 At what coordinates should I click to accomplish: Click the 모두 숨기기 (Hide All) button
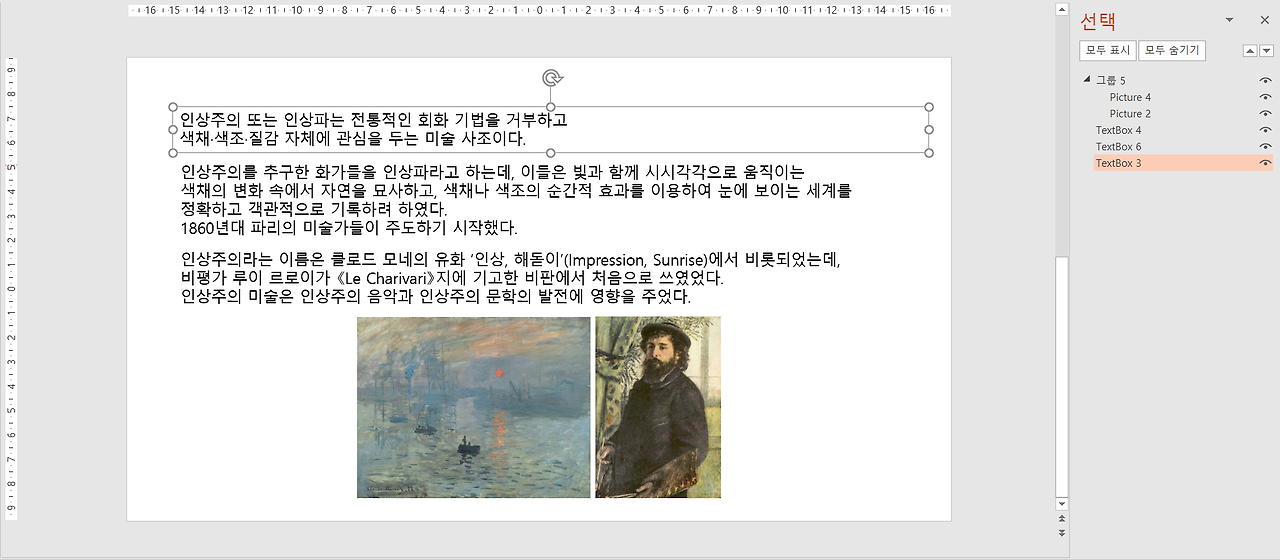1173,50
